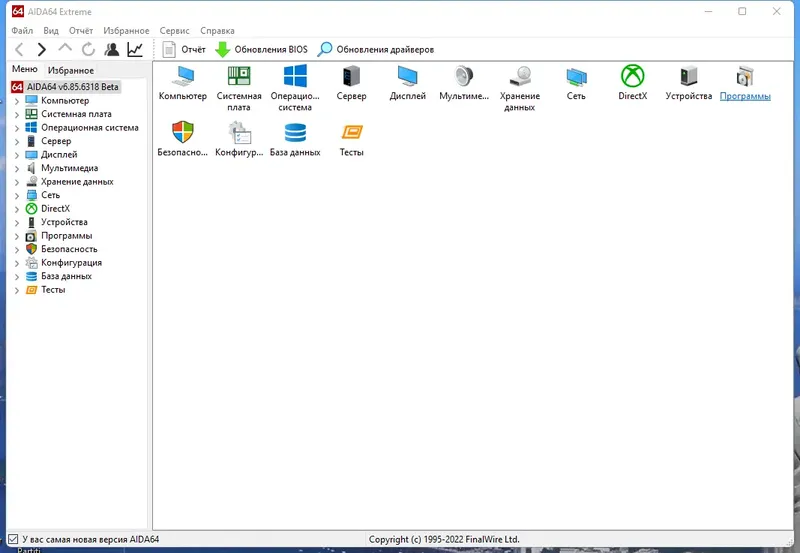This screenshot has height=553, width=800.
Task: Click Обновления BIOS toolbar button
Action: coord(261,49)
